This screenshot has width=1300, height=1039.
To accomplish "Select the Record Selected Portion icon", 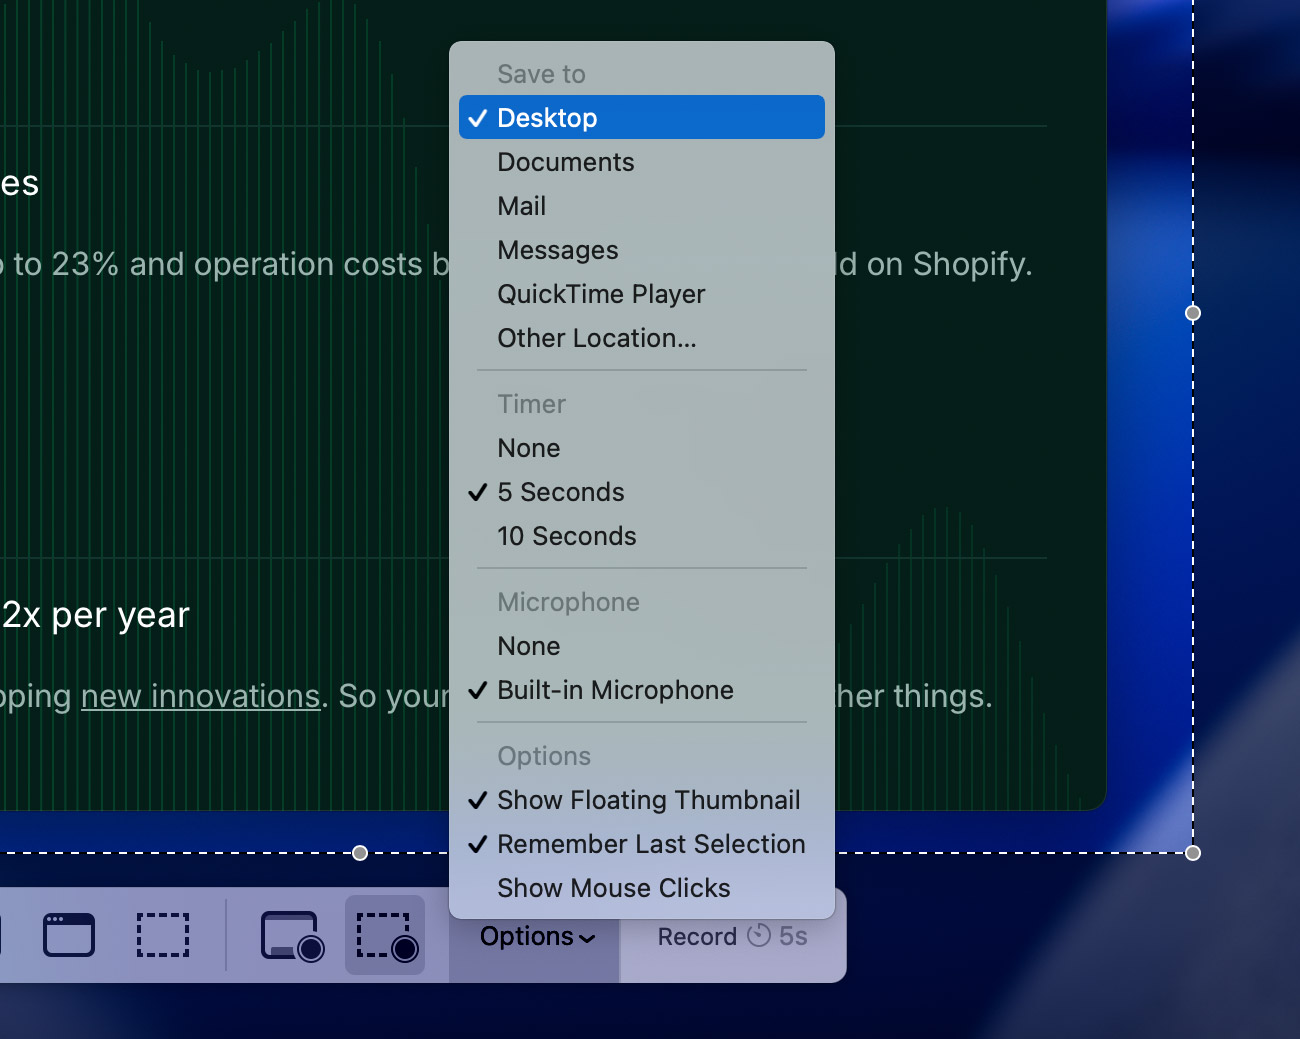I will (387, 936).
